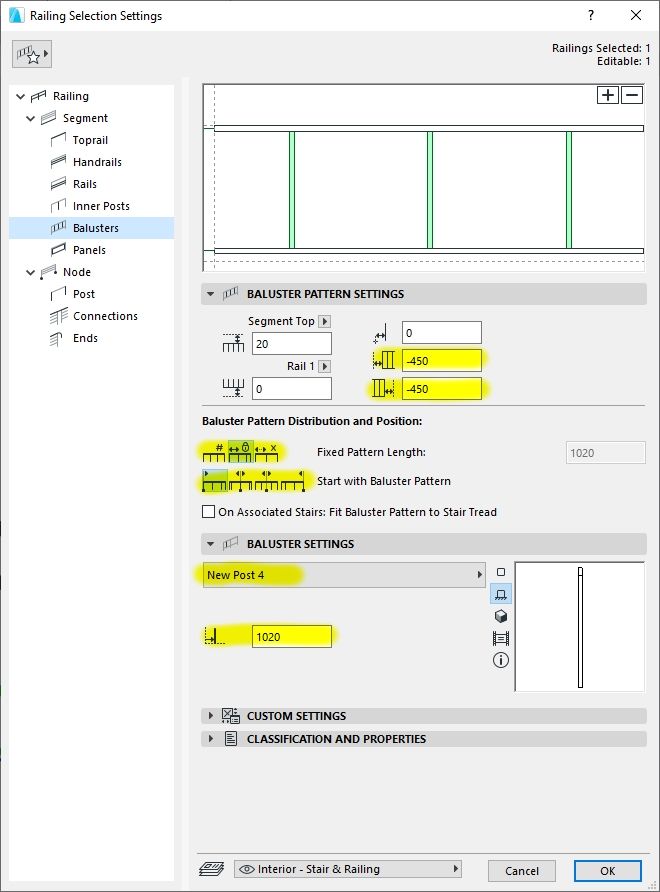Select Ends in the tree
660x892 pixels.
[x=85, y=338]
